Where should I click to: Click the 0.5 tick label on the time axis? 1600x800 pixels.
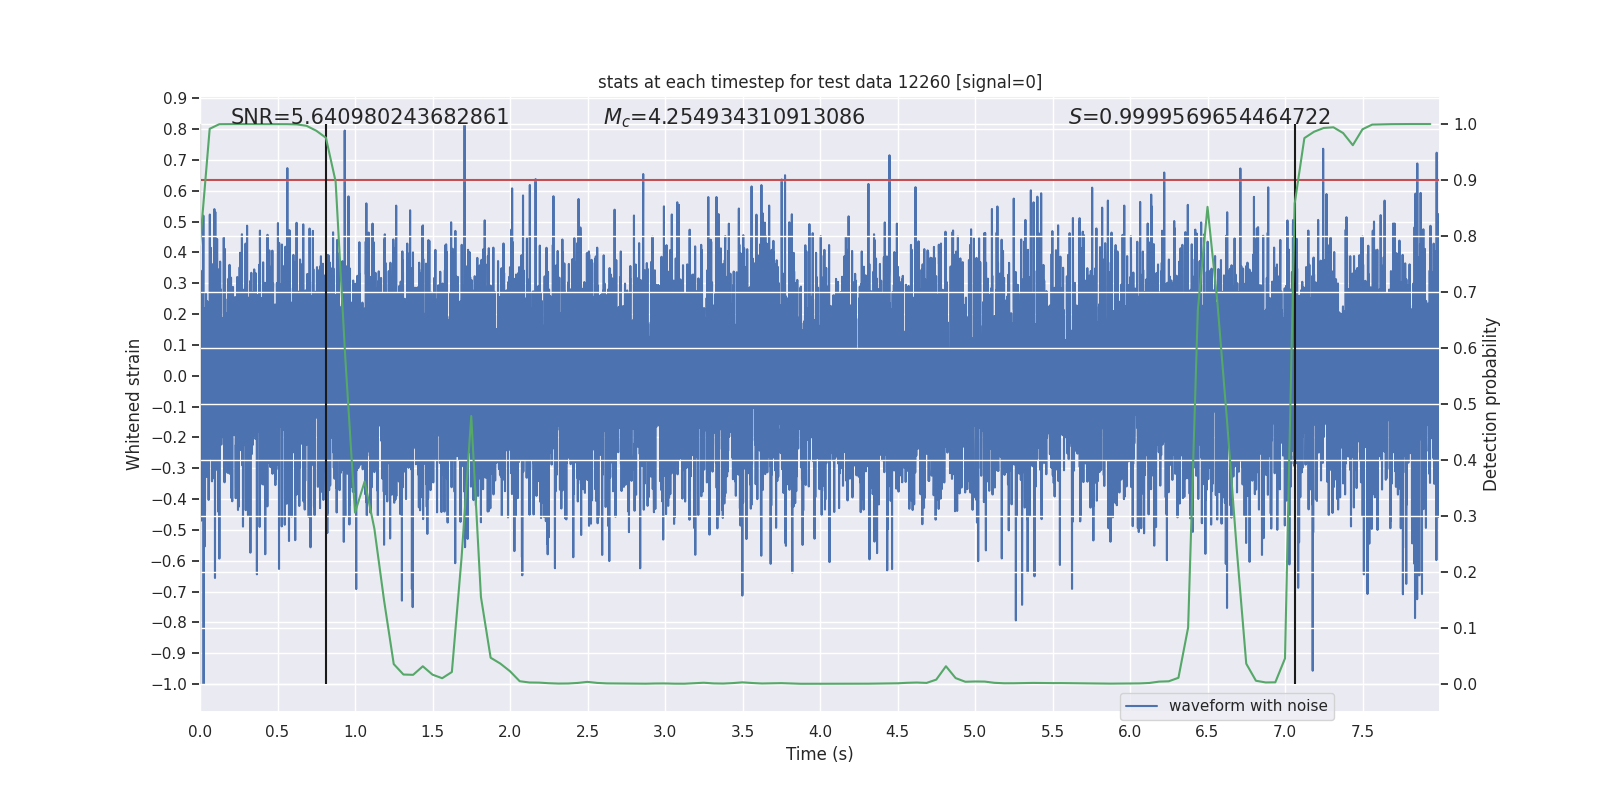[x=277, y=731]
